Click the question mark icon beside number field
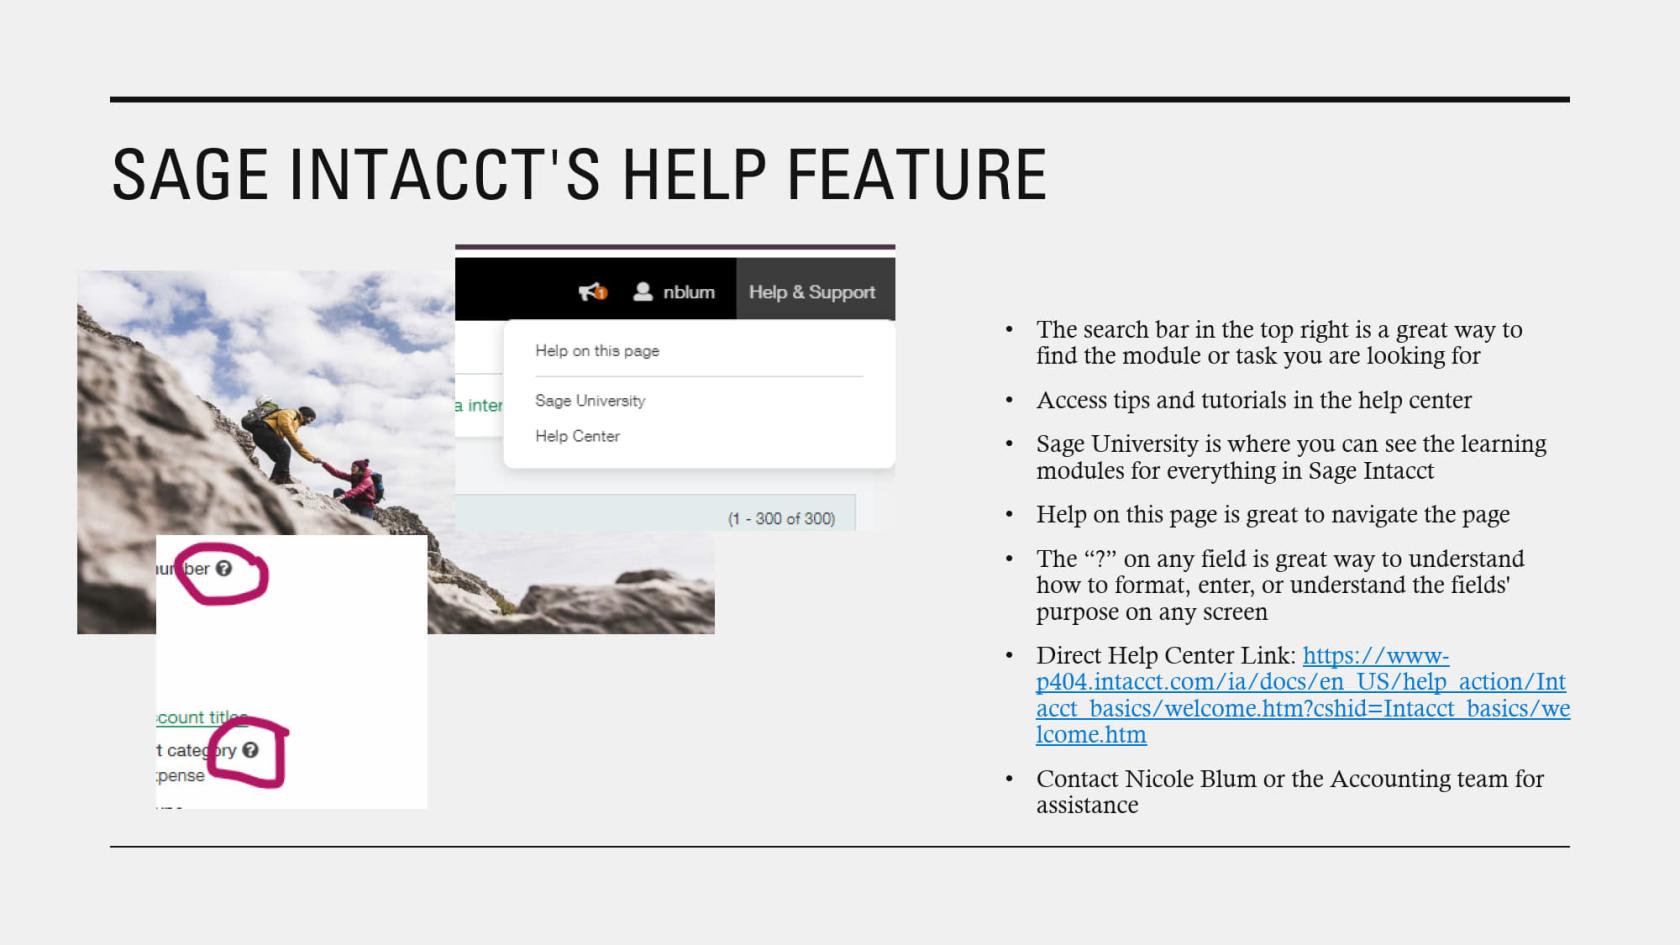Screen dimensions: 1680x945 tap(224, 568)
